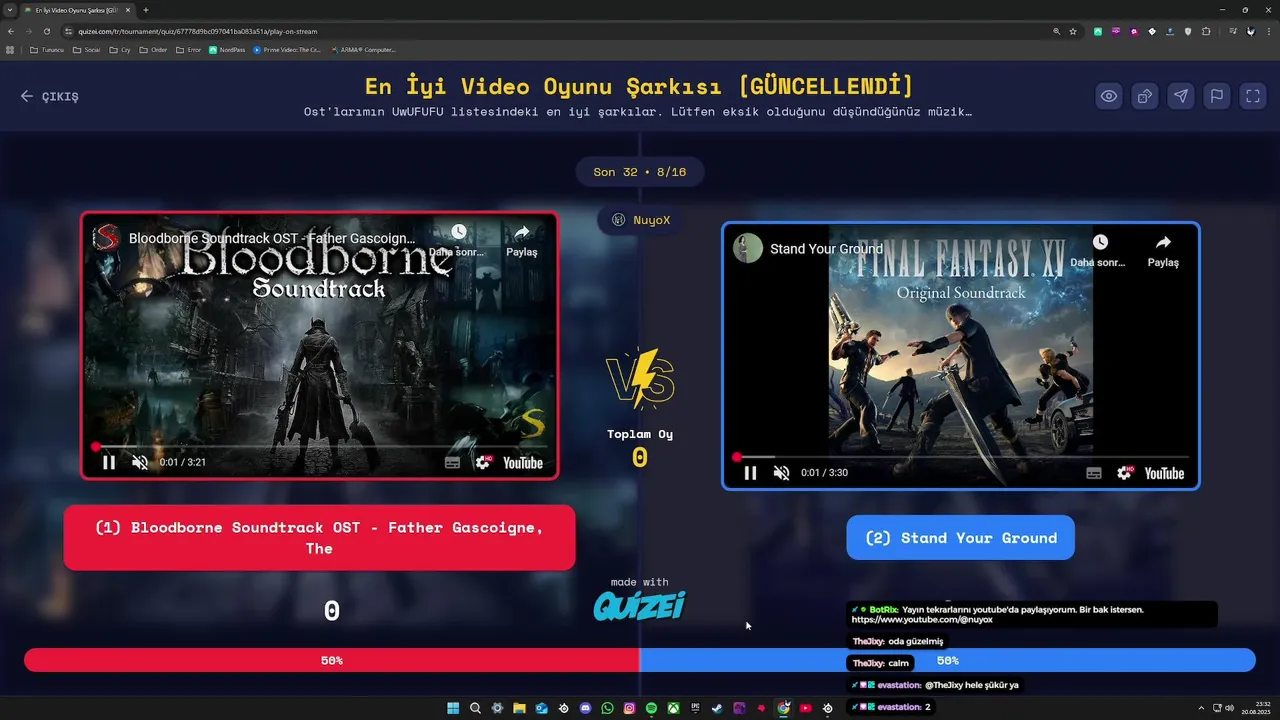Click YouTube logo on Bloodborne video
Image resolution: width=1280 pixels, height=720 pixels.
pos(522,462)
